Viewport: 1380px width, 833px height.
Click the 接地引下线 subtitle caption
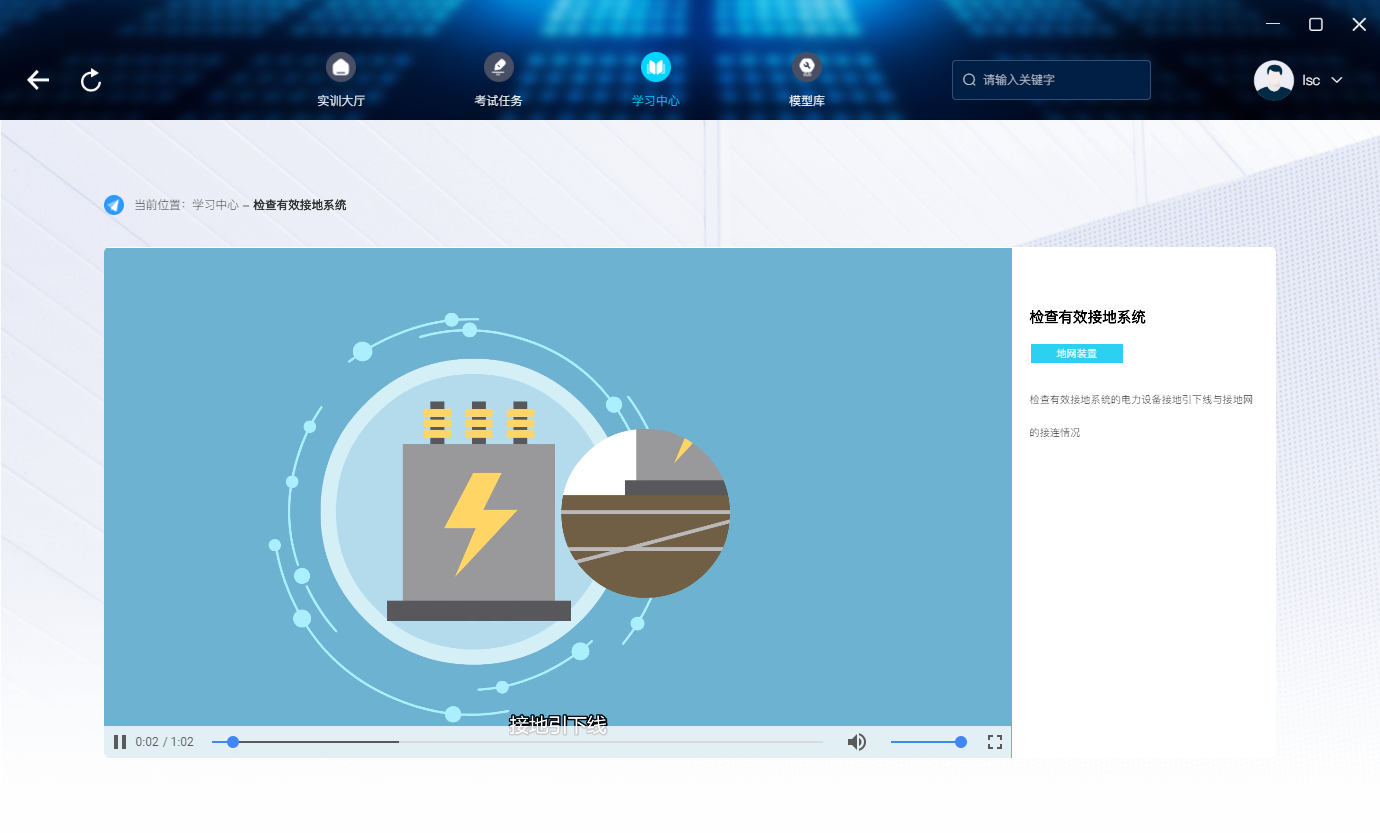point(558,725)
